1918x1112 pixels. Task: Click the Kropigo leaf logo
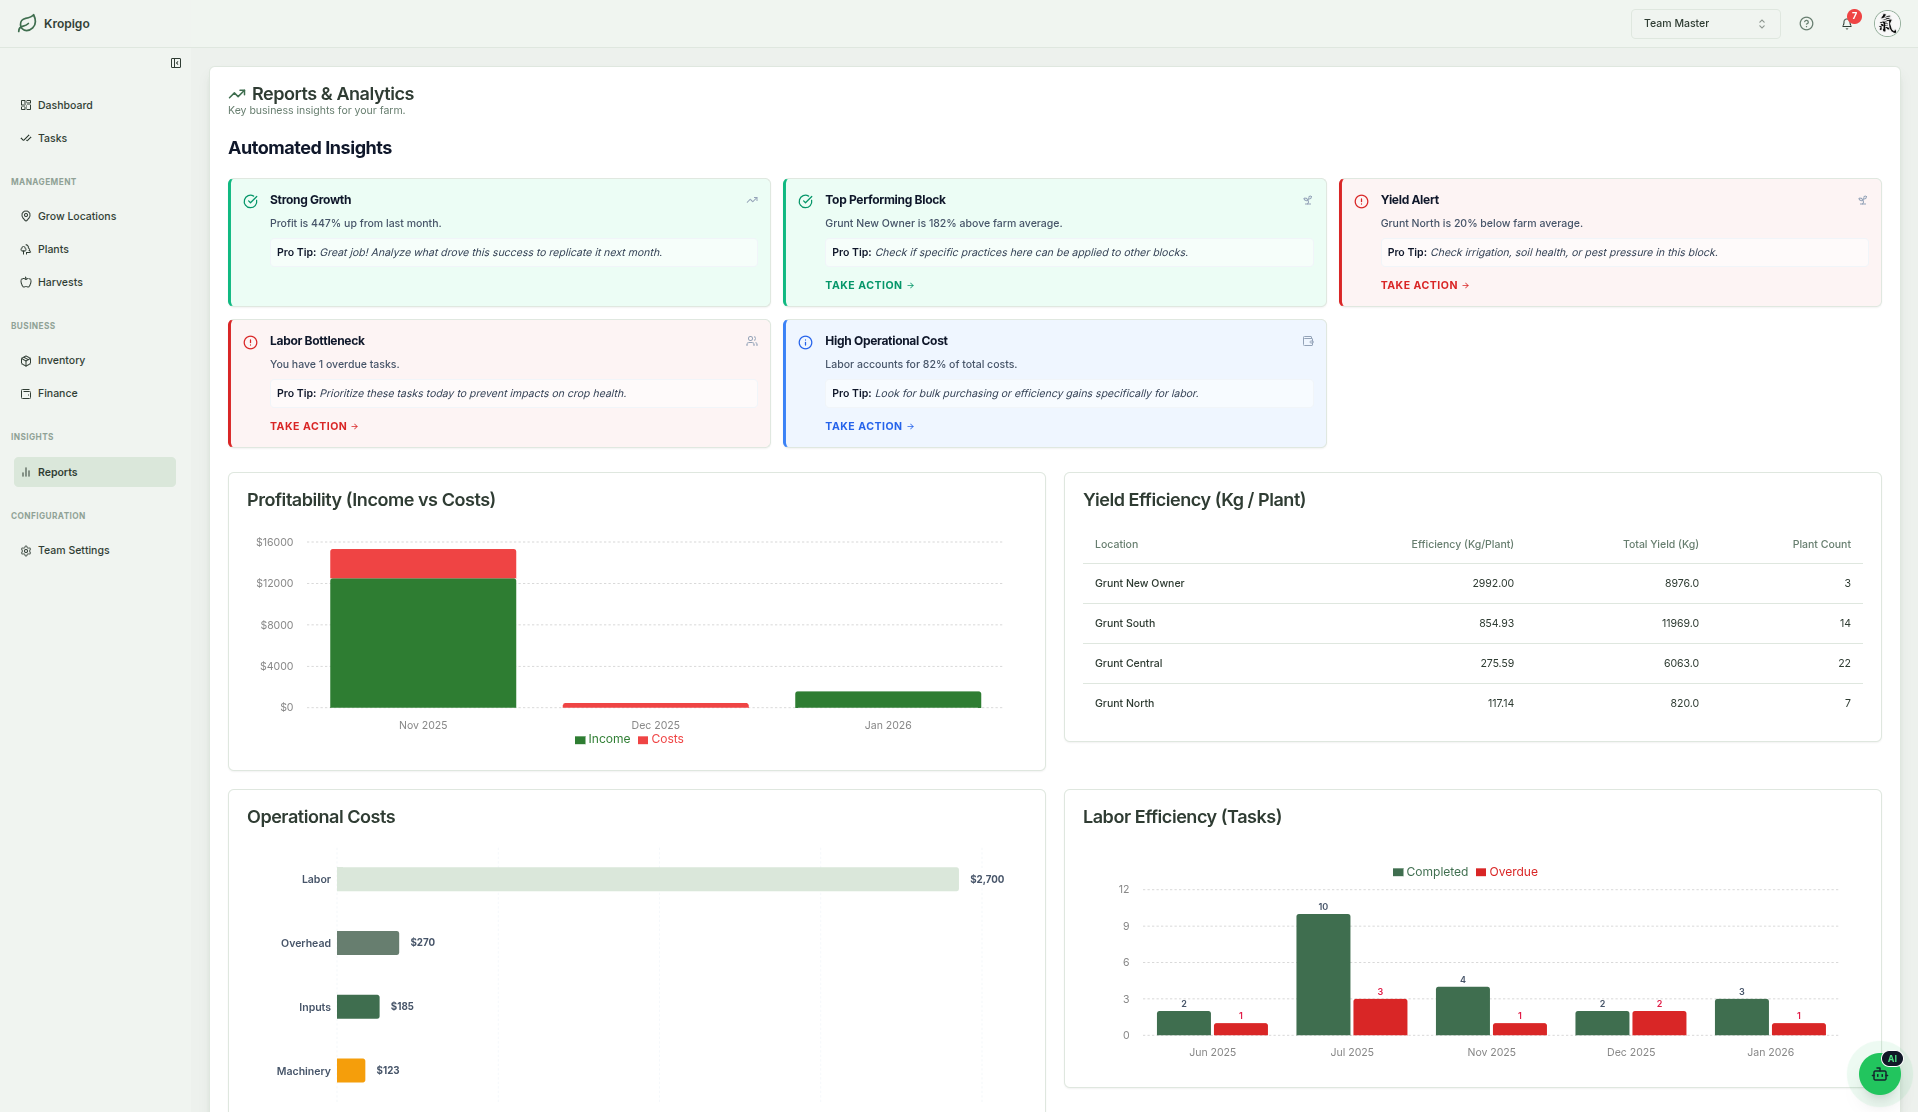(x=27, y=23)
